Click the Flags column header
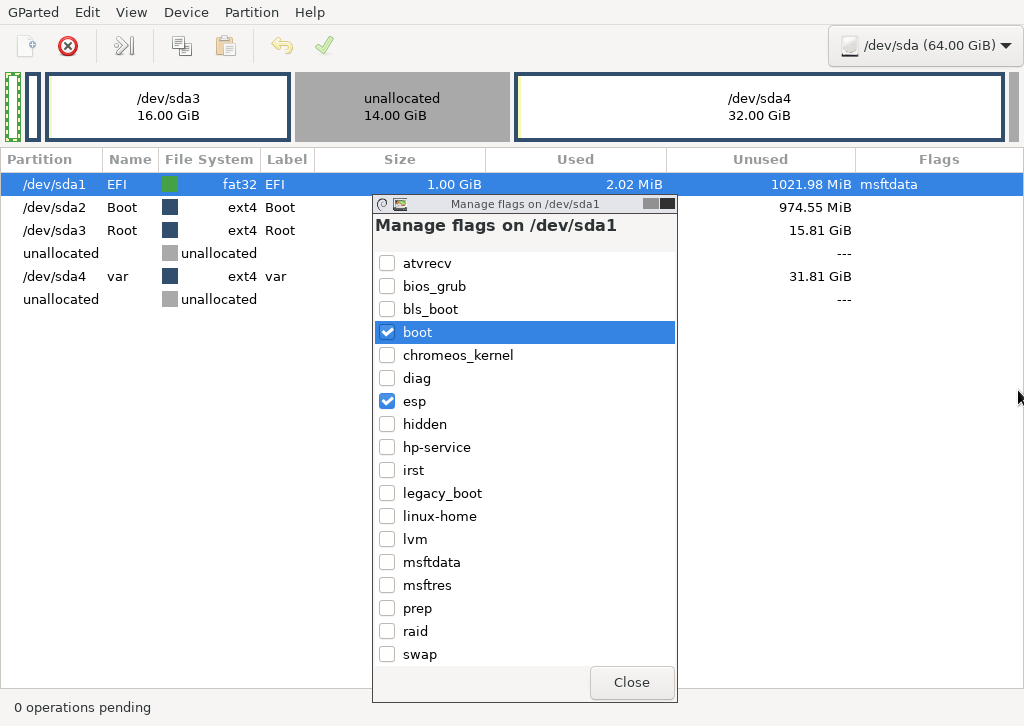This screenshot has width=1024, height=726. click(x=939, y=159)
